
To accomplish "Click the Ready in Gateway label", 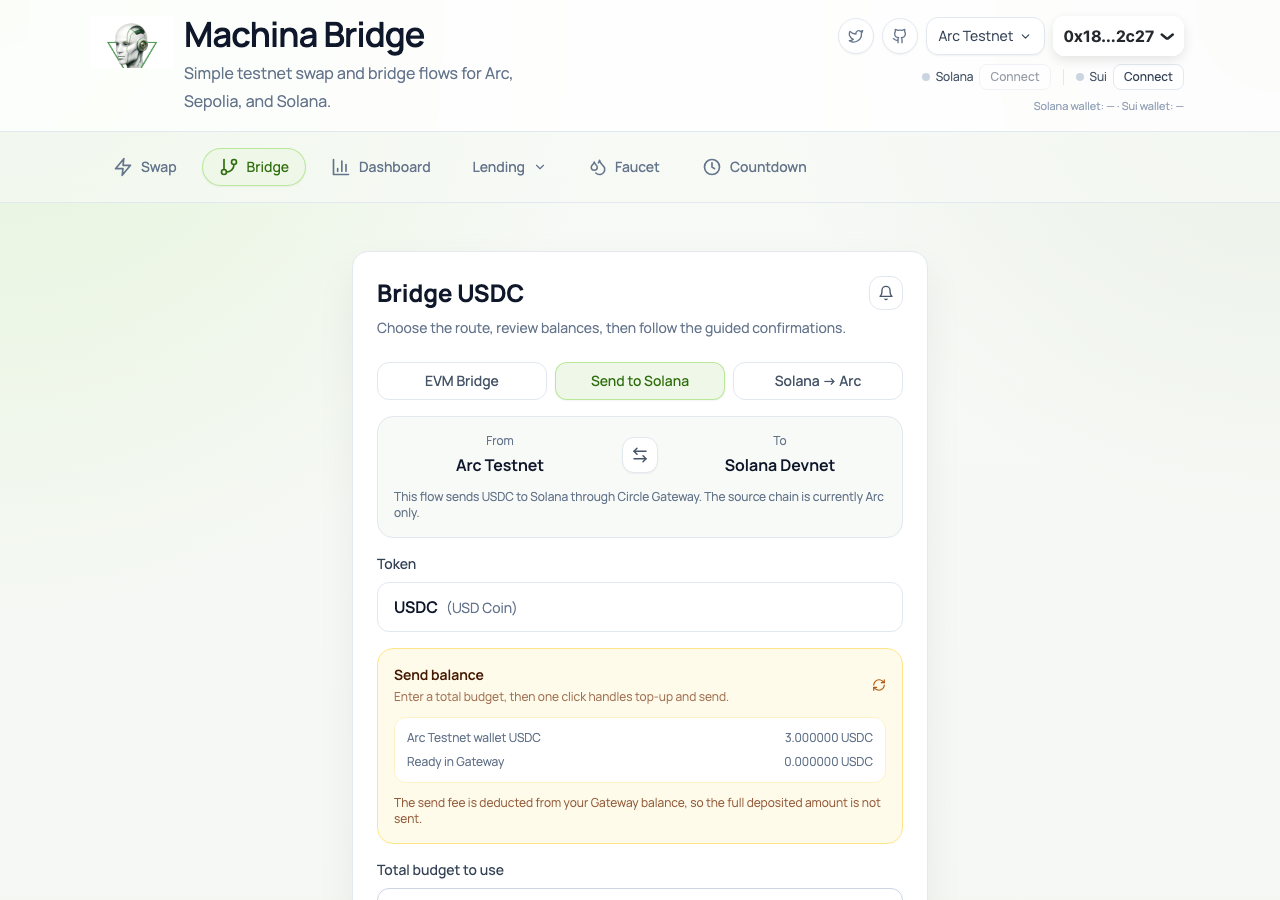I will [x=456, y=762].
